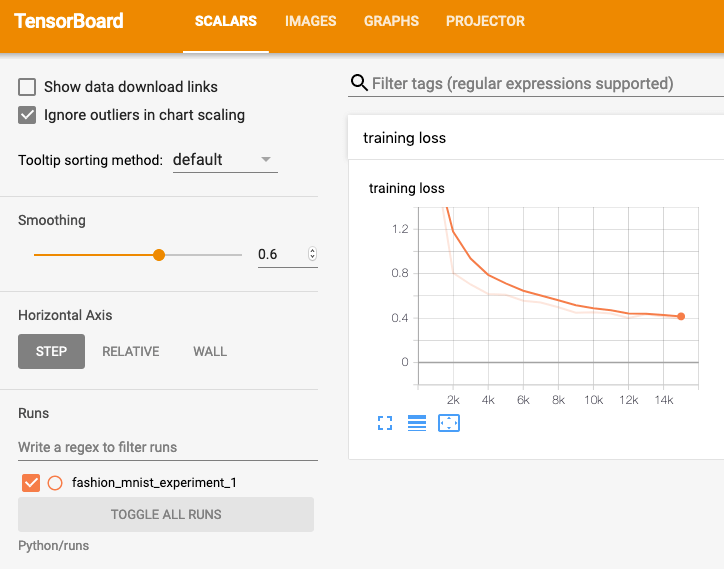Click last data point on loss curve
The height and width of the screenshot is (569, 724).
(x=681, y=316)
